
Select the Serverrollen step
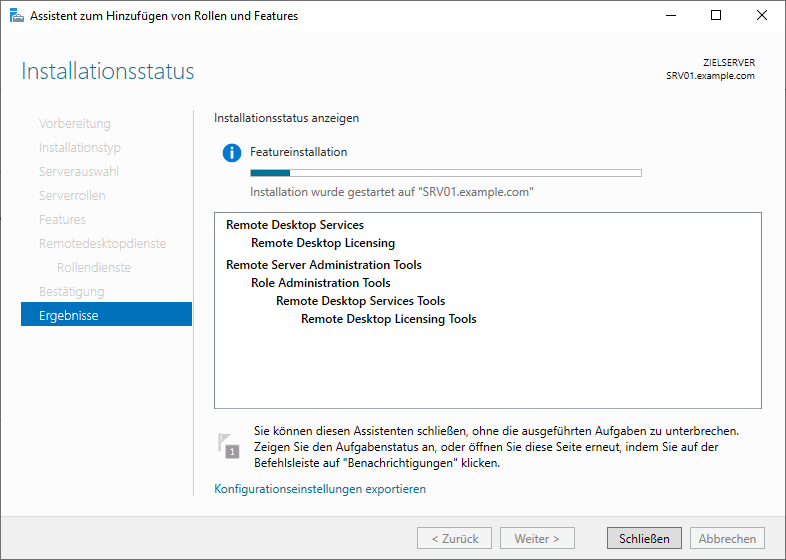coord(72,196)
